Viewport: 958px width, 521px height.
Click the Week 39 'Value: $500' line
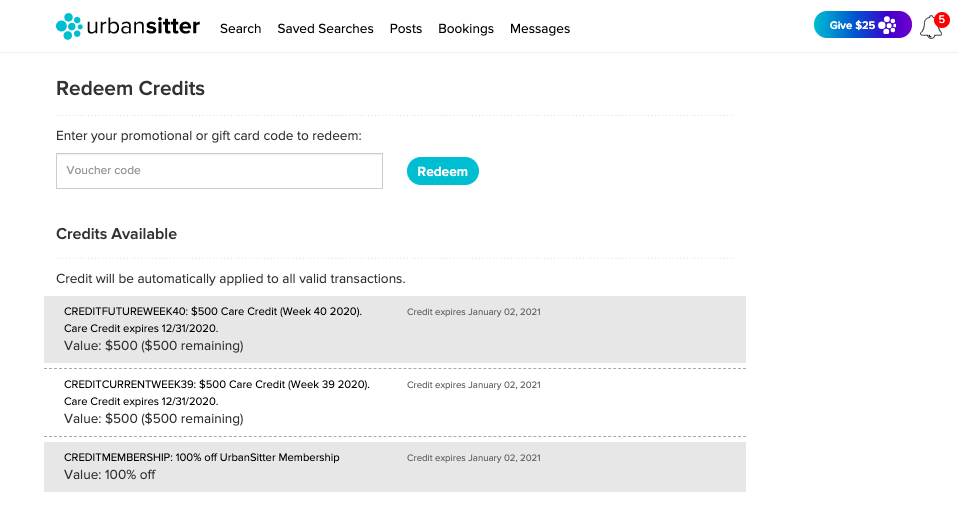(153, 419)
